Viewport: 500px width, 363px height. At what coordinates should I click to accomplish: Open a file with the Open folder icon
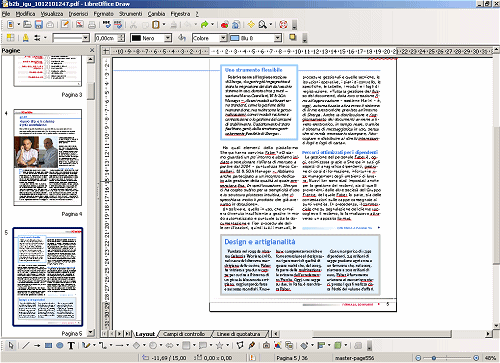point(27,24)
